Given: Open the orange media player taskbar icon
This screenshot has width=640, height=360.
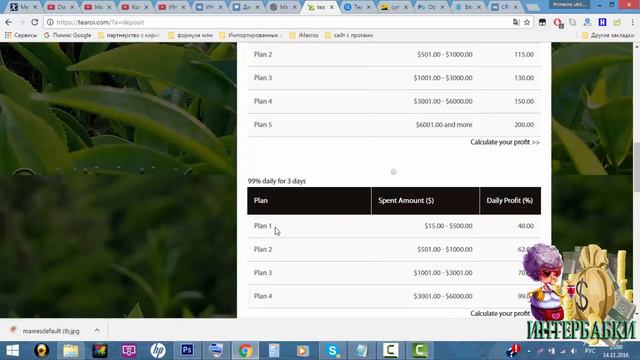Looking at the screenshot, I should 303,350.
